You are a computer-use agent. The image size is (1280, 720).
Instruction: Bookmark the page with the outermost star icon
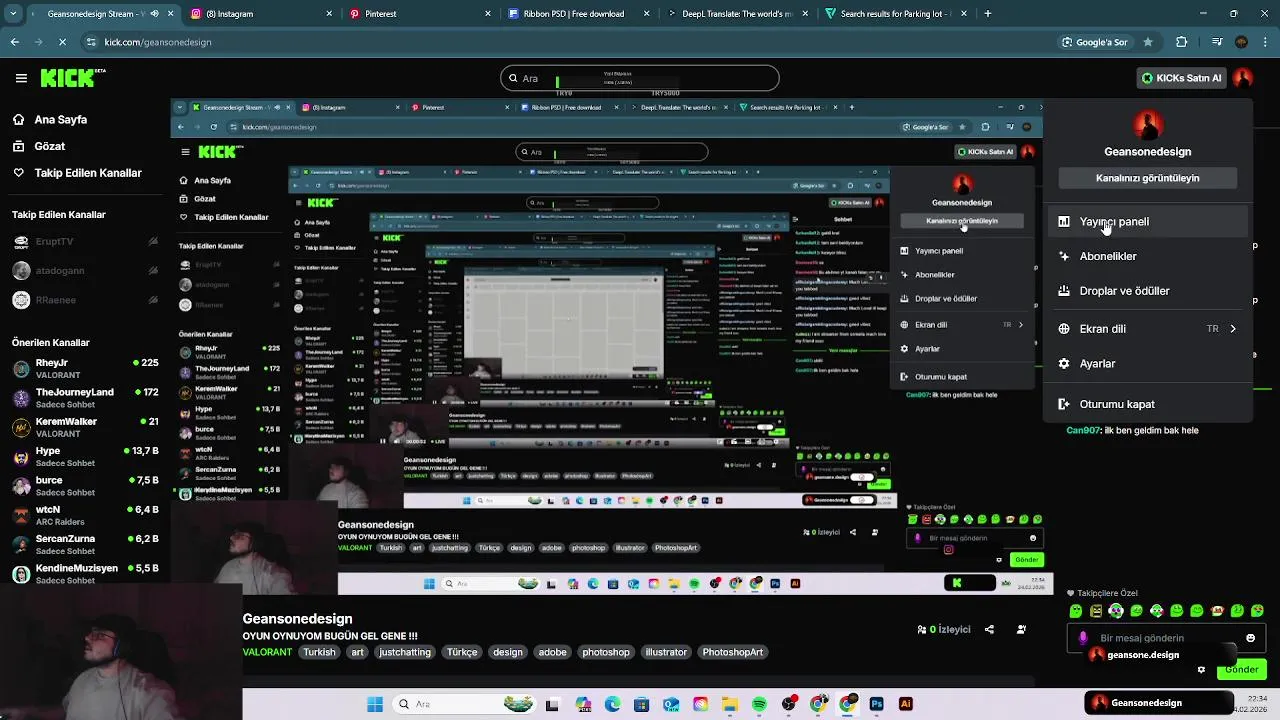[x=1148, y=42]
